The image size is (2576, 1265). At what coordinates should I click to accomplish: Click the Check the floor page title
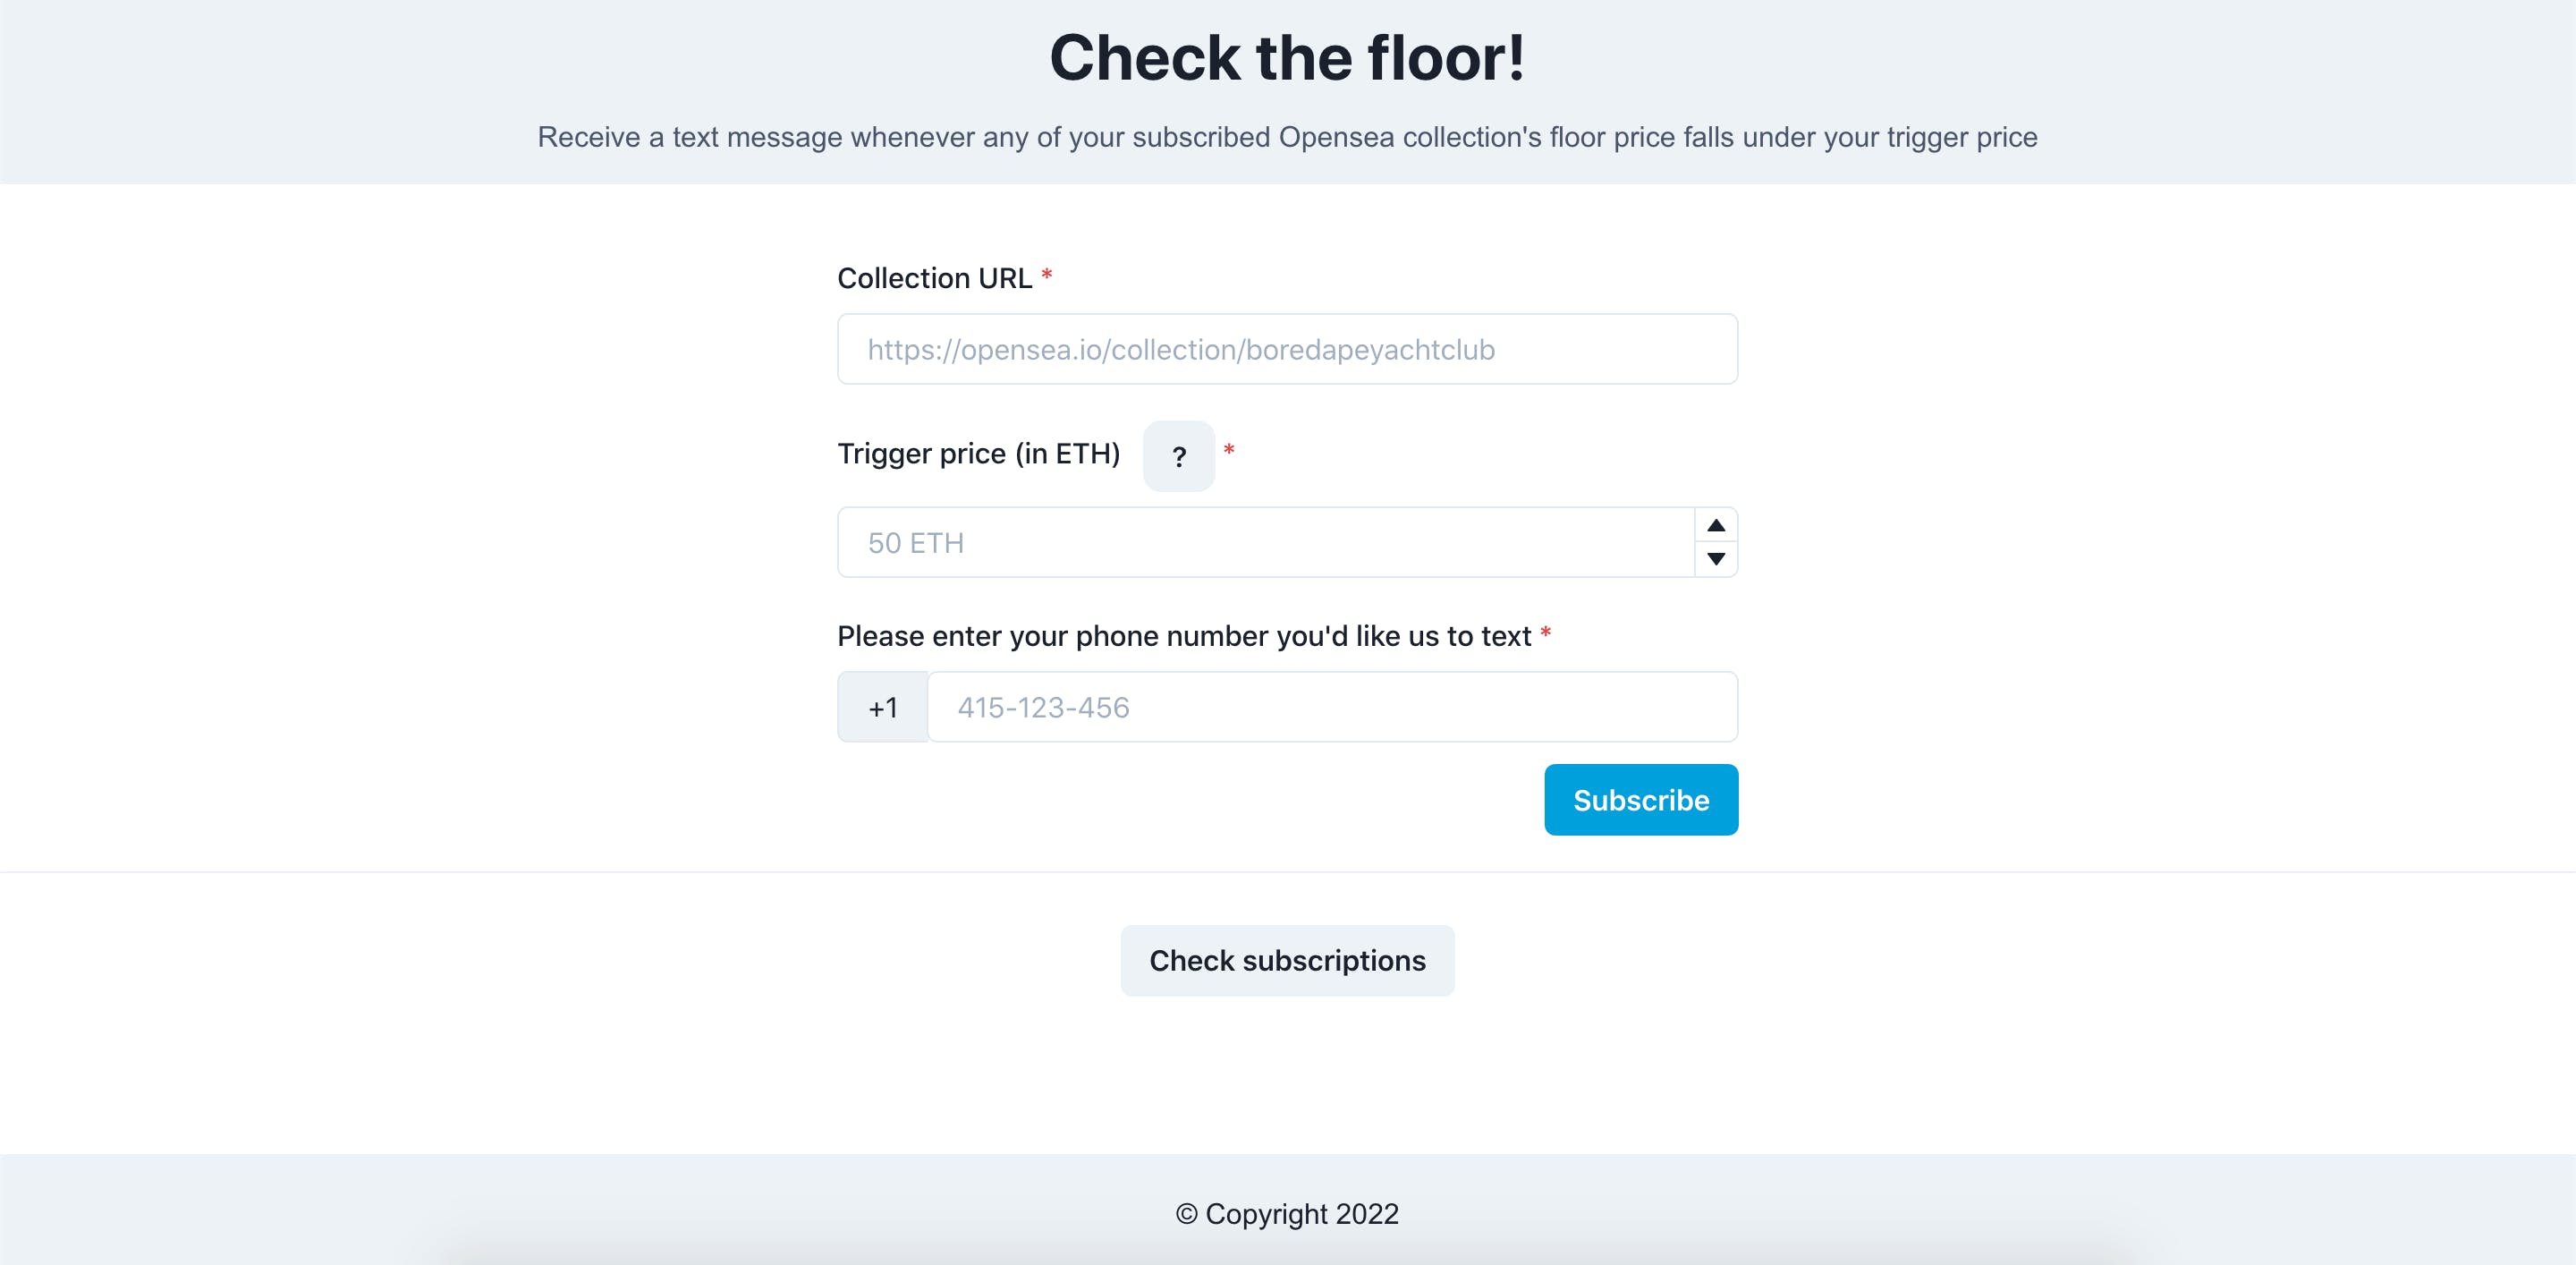pyautogui.click(x=1288, y=57)
